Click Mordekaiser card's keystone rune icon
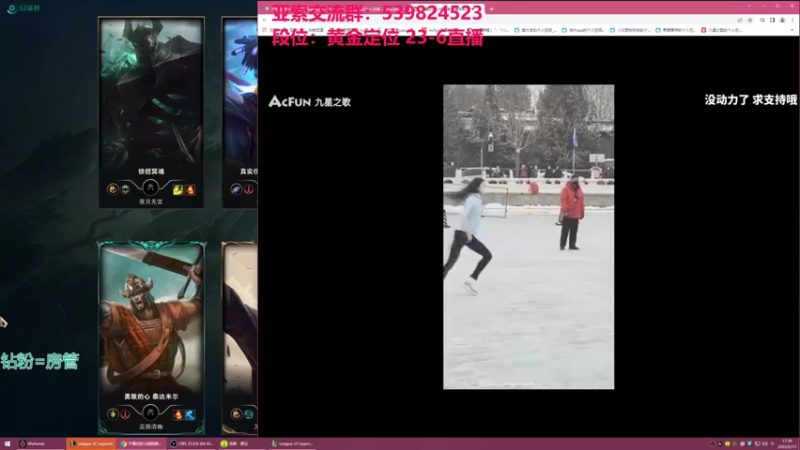The height and width of the screenshot is (450, 800). point(113,189)
